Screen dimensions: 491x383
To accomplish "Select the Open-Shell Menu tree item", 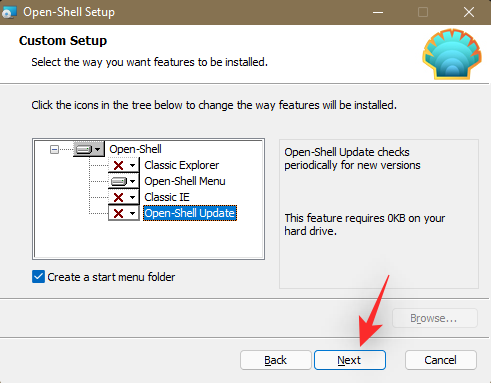I will pos(185,181).
